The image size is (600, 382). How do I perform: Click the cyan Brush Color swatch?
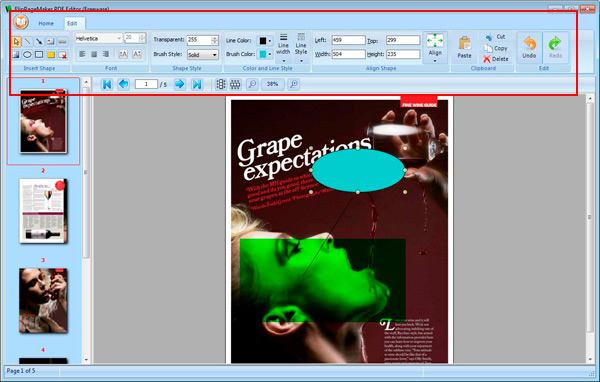click(x=262, y=54)
